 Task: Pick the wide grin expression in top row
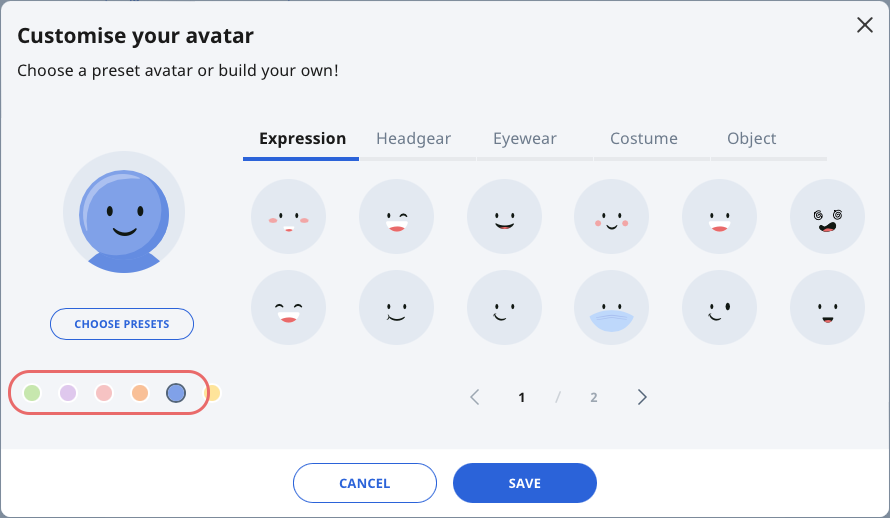[x=504, y=216]
